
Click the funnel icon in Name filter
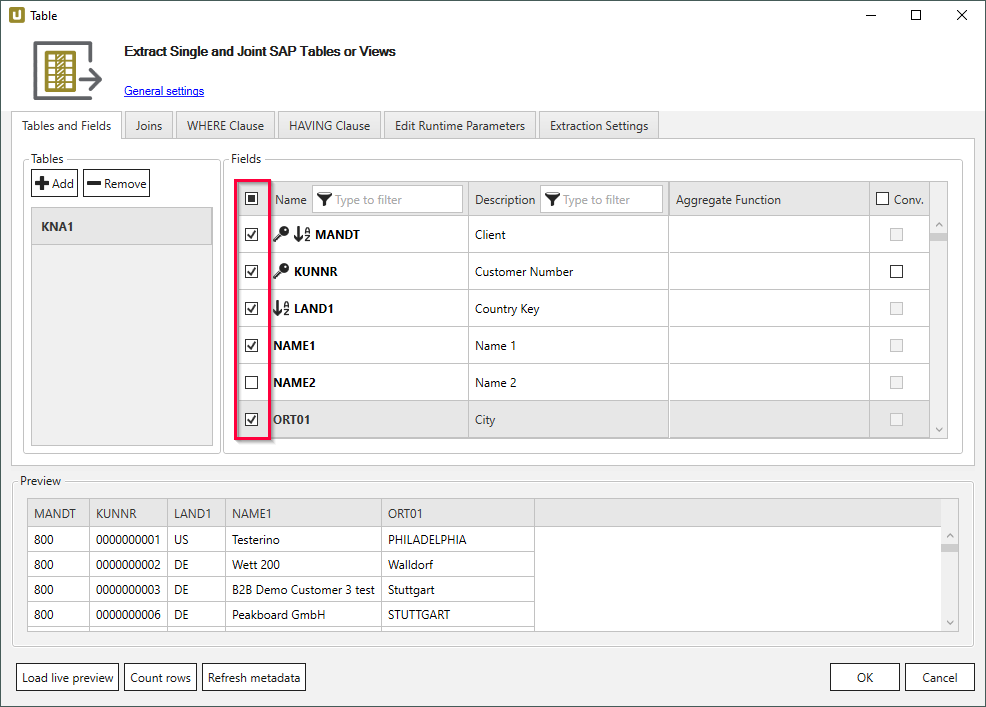click(x=324, y=199)
